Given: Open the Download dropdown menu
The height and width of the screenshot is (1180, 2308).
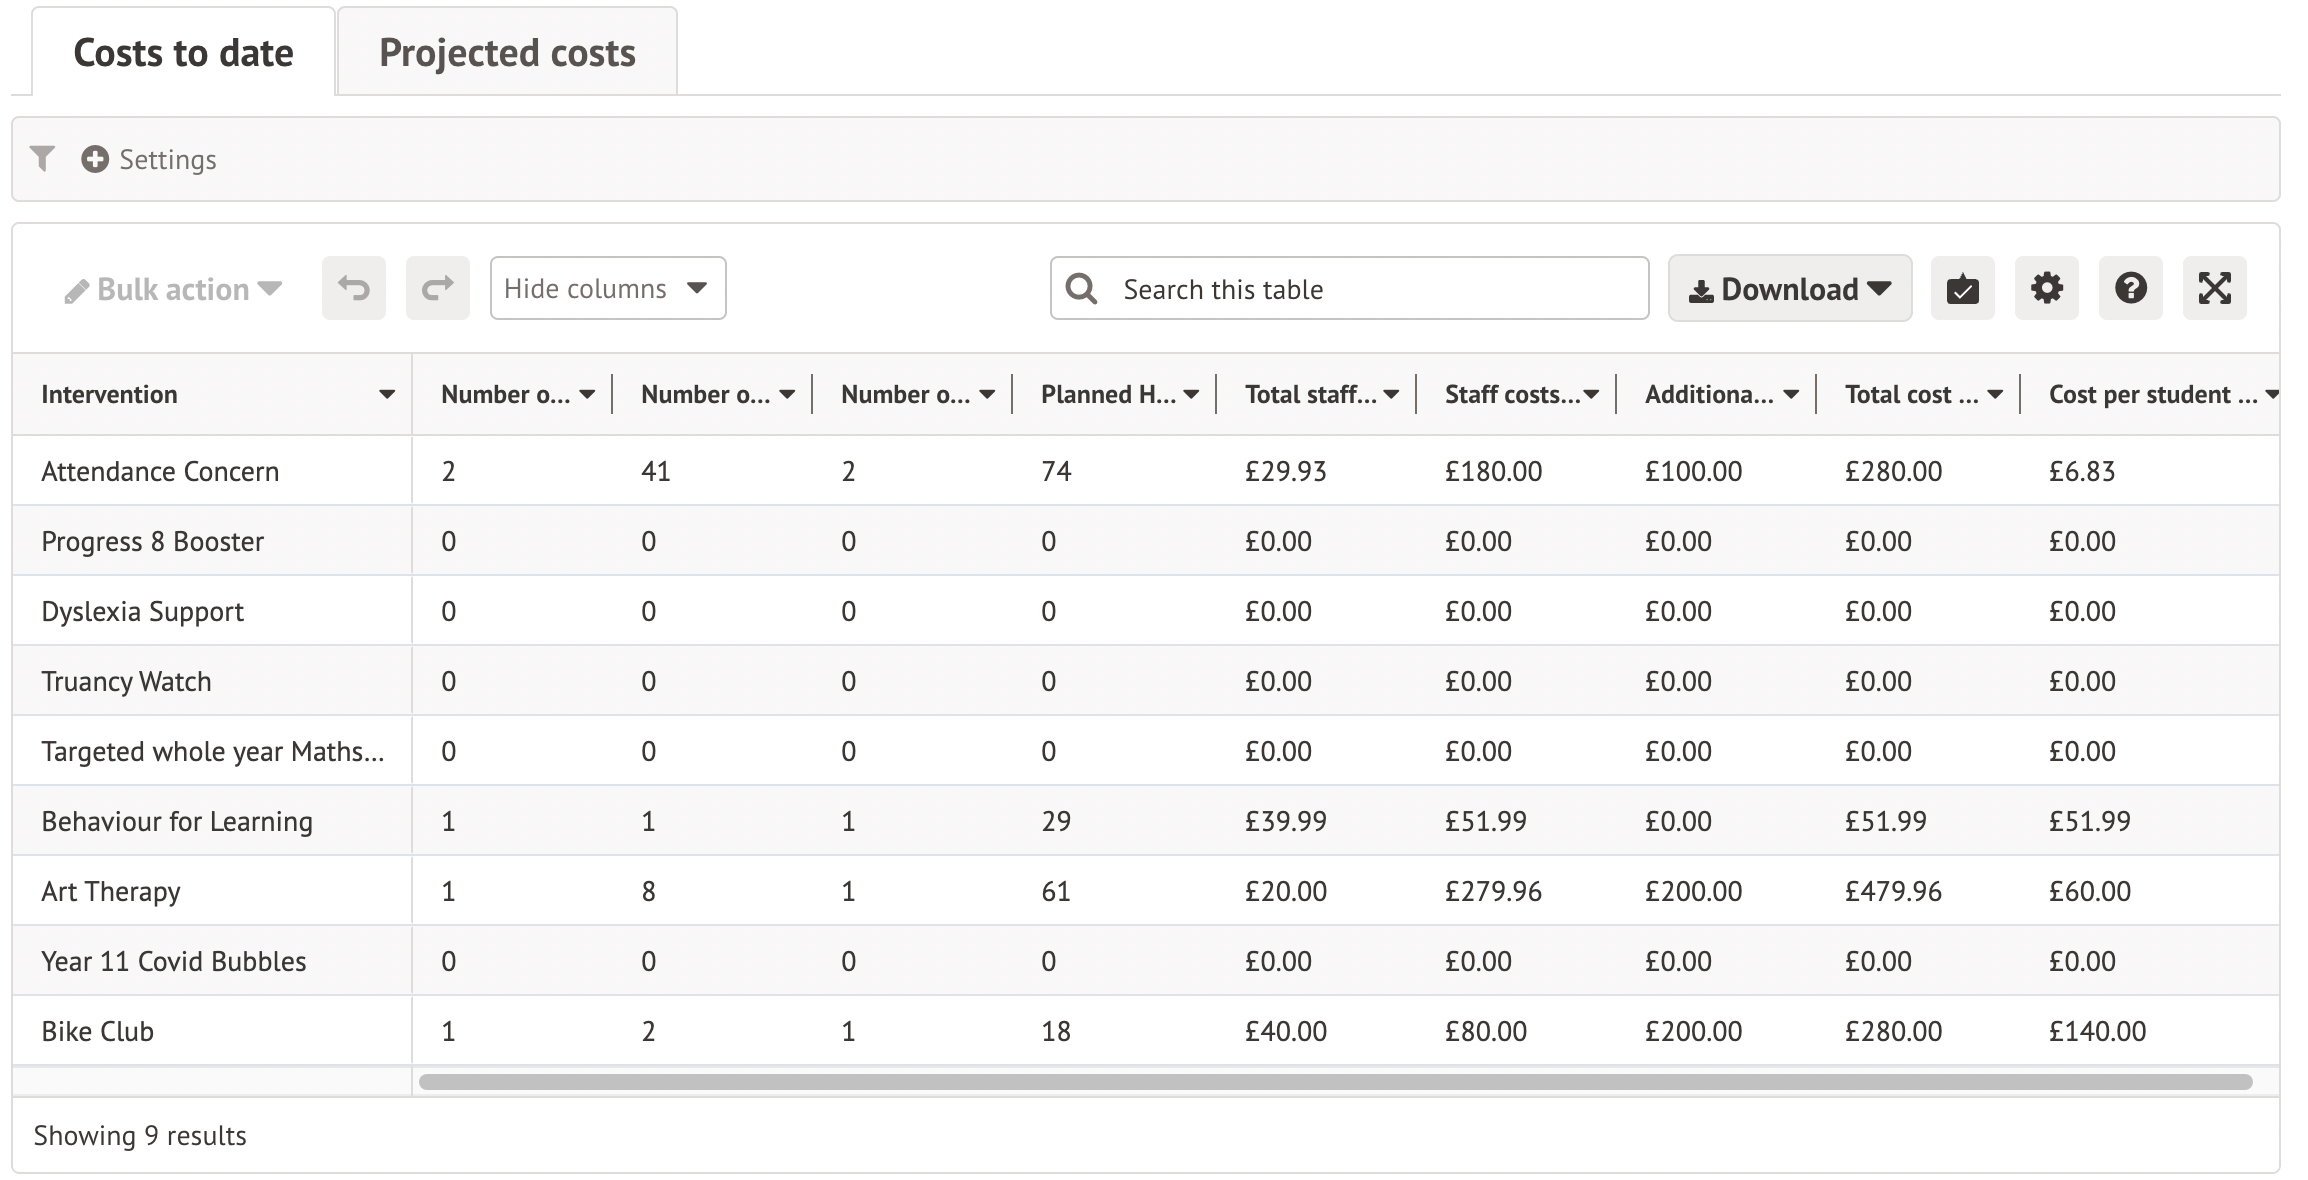Looking at the screenshot, I should tap(1790, 289).
